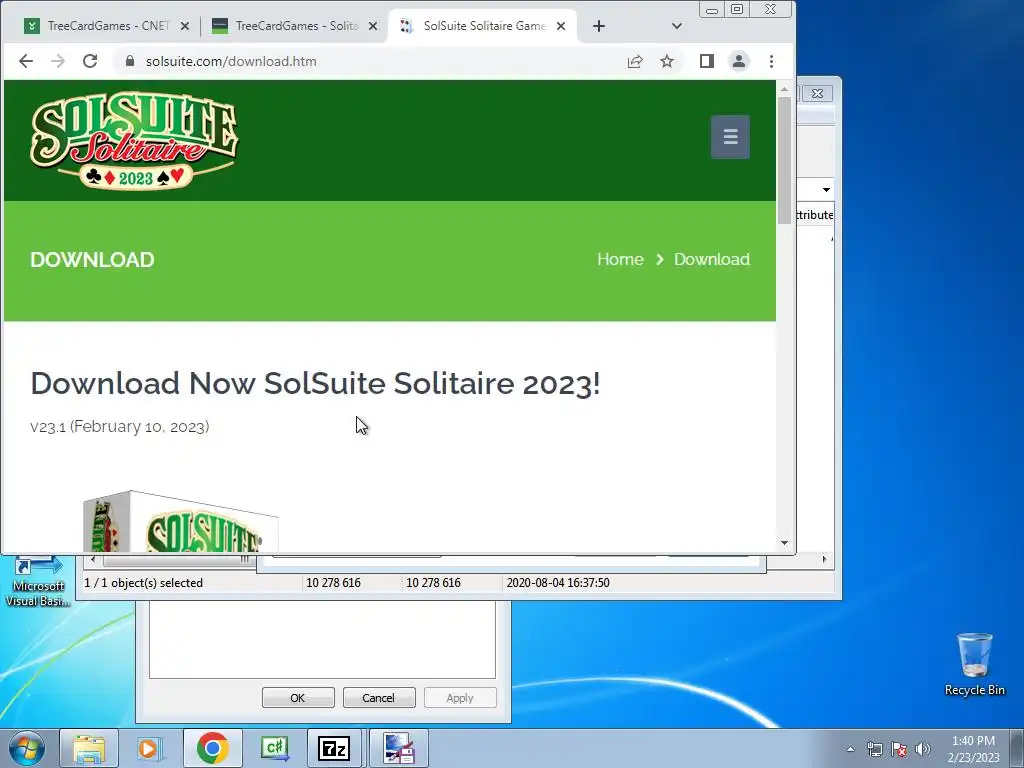1024x768 pixels.
Task: Show hidden system tray icons
Action: point(850,749)
